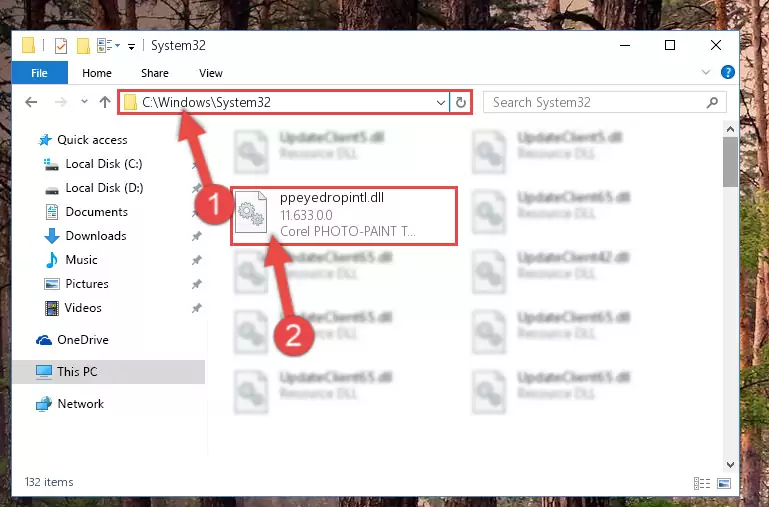Select Network in the navigation pane

(80, 404)
